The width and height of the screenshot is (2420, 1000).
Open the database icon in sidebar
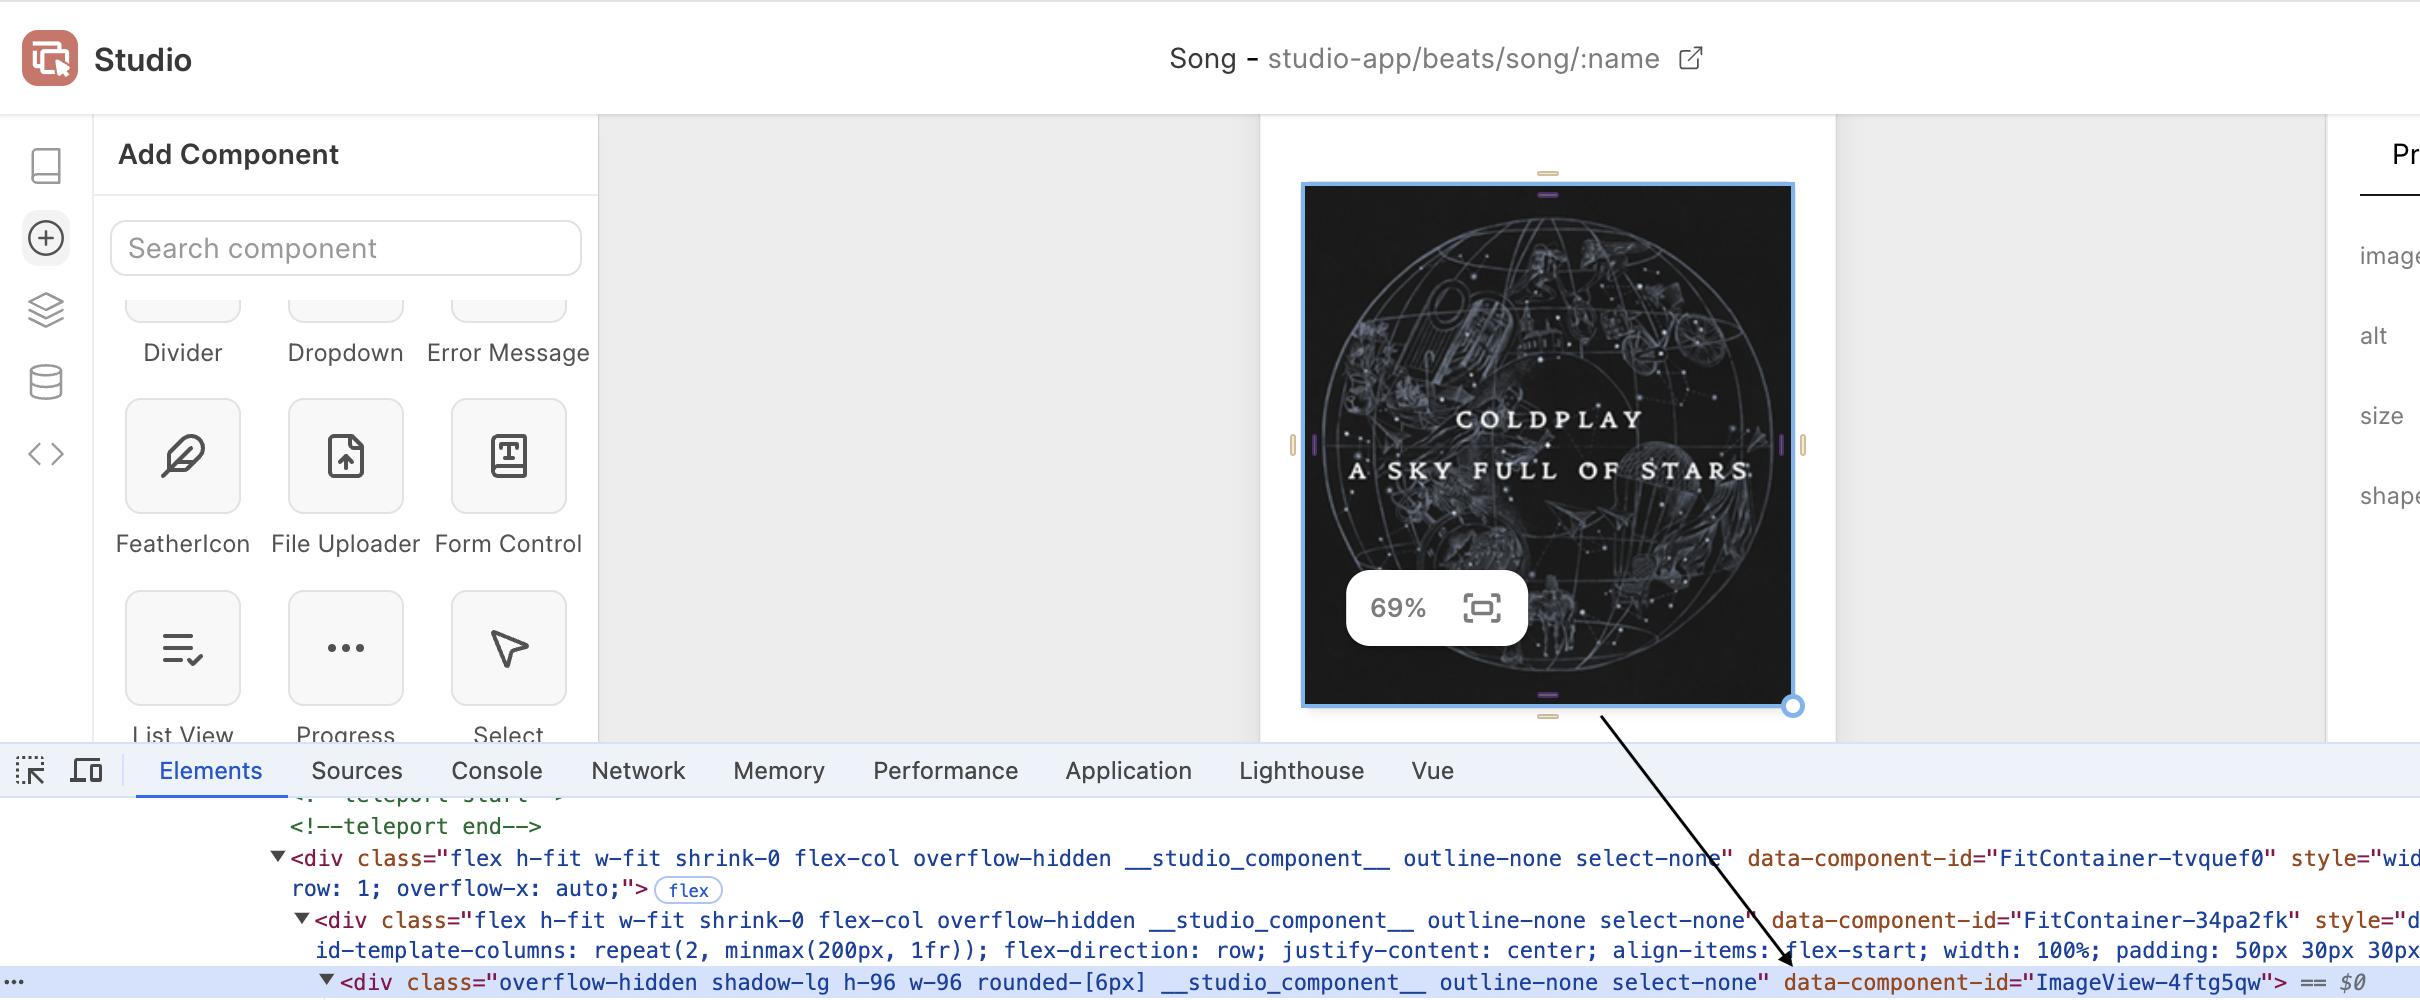pos(46,382)
